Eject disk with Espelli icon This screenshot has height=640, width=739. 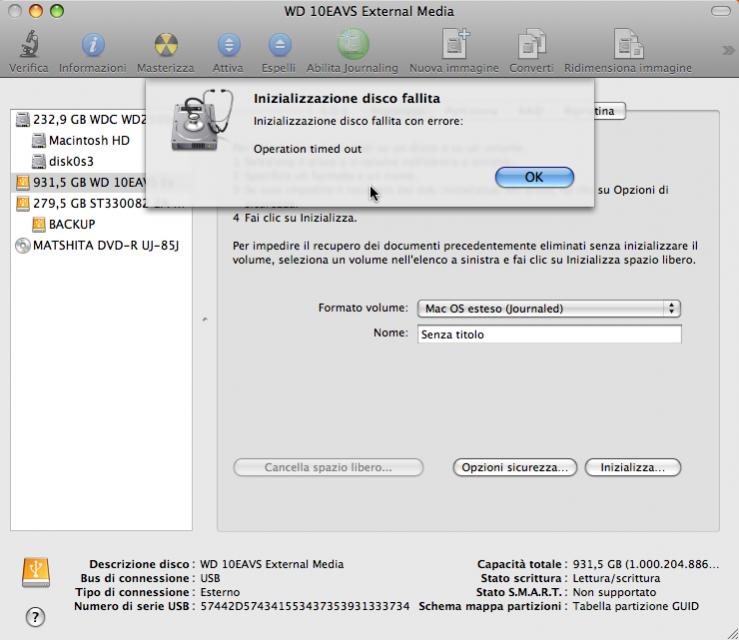click(x=279, y=45)
